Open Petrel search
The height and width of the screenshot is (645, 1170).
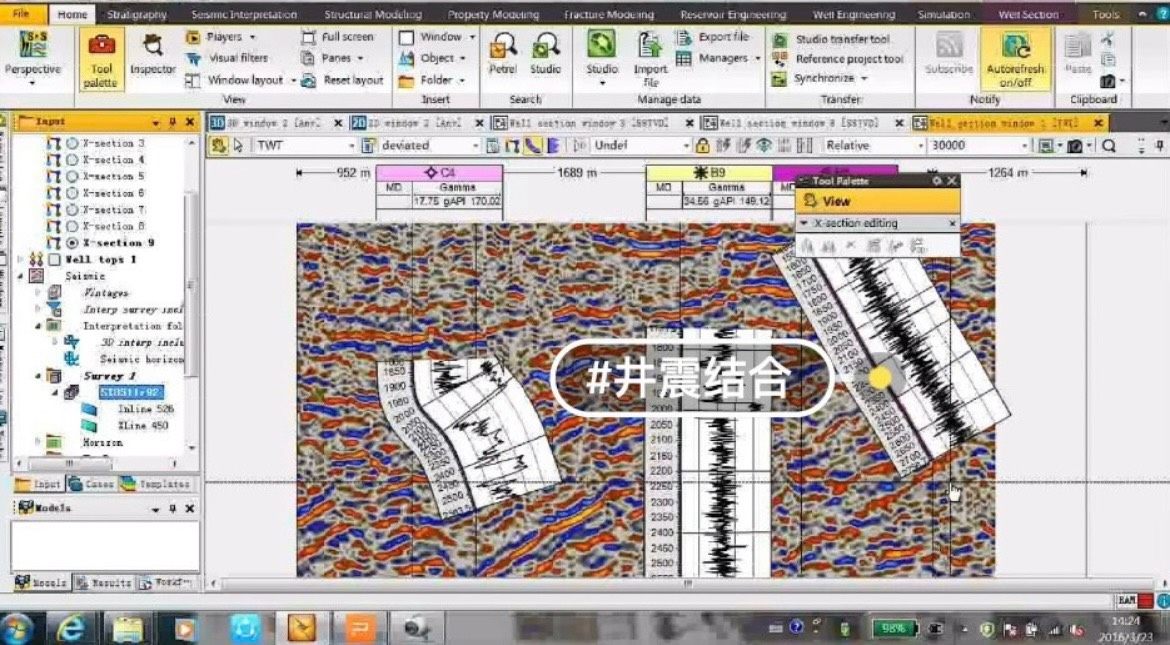(502, 54)
